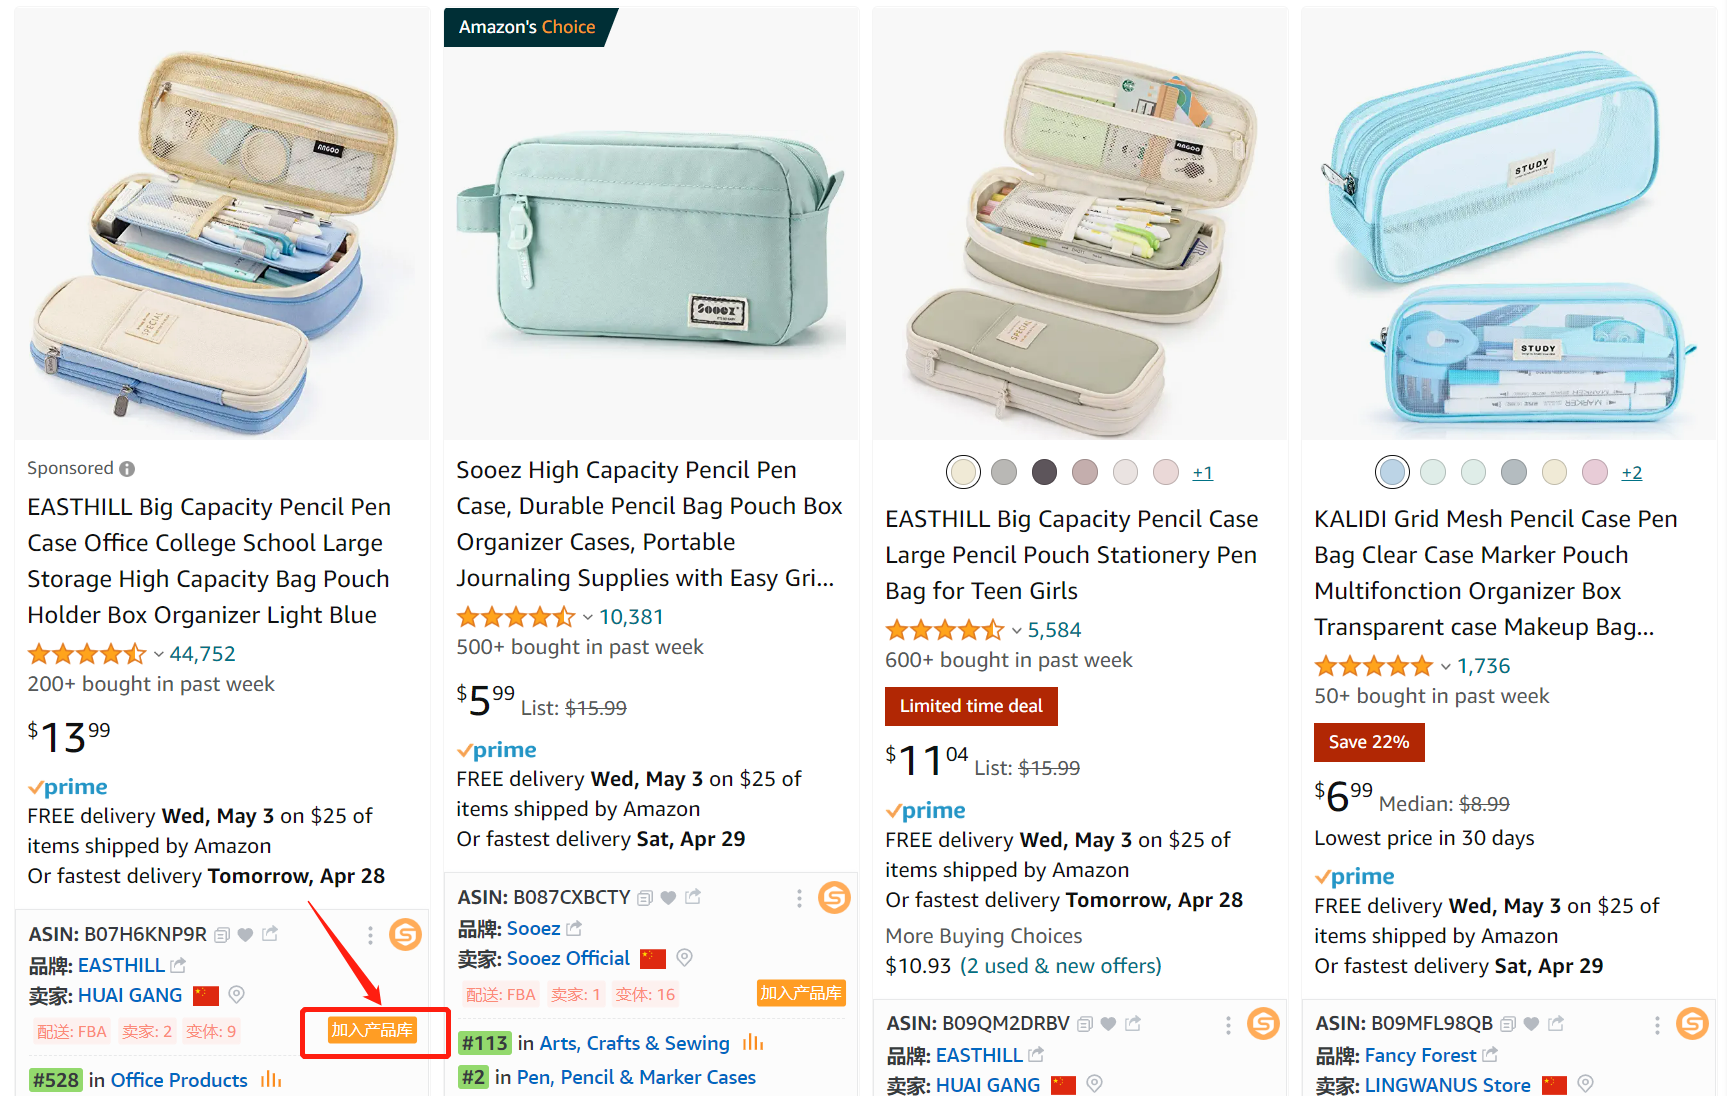Click orange S logo in B07H6KNP9R panel
Viewport: 1727px width, 1096px height.
[x=405, y=934]
